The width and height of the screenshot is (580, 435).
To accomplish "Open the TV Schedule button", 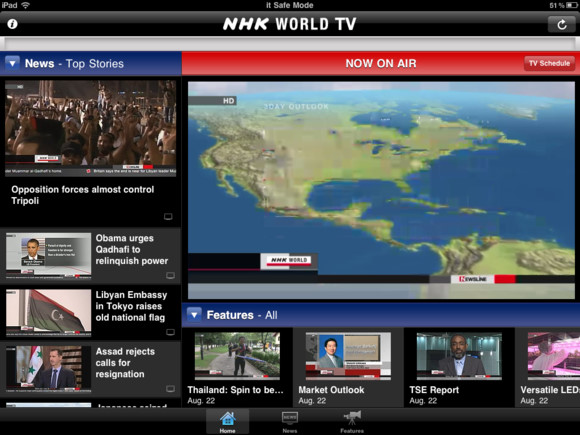I will point(549,63).
